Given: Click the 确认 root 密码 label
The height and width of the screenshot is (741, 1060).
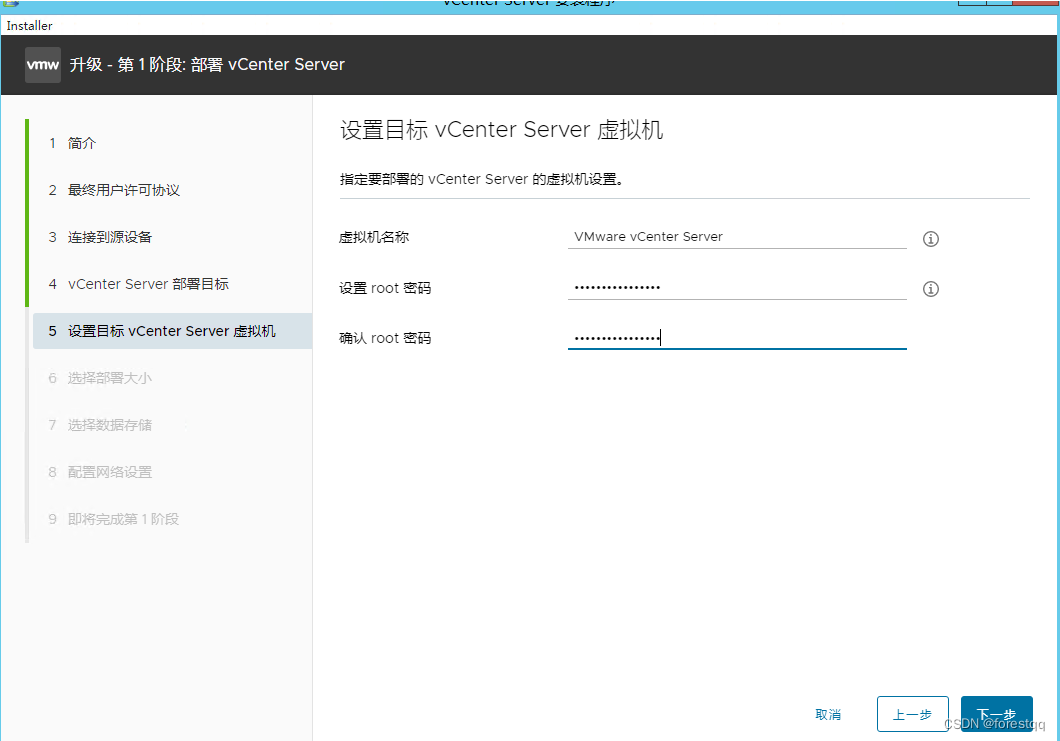Looking at the screenshot, I should [385, 337].
